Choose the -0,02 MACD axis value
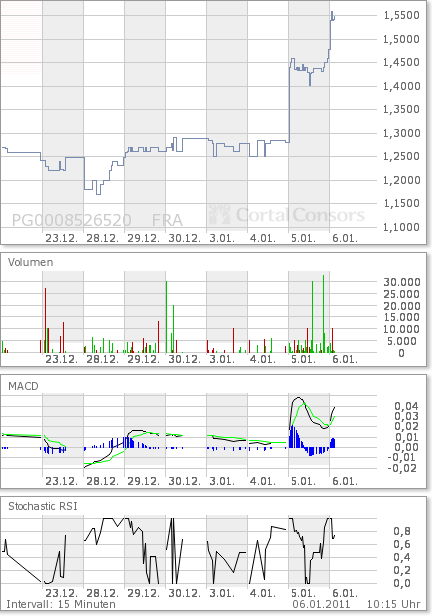The image size is (432, 616). point(402,468)
